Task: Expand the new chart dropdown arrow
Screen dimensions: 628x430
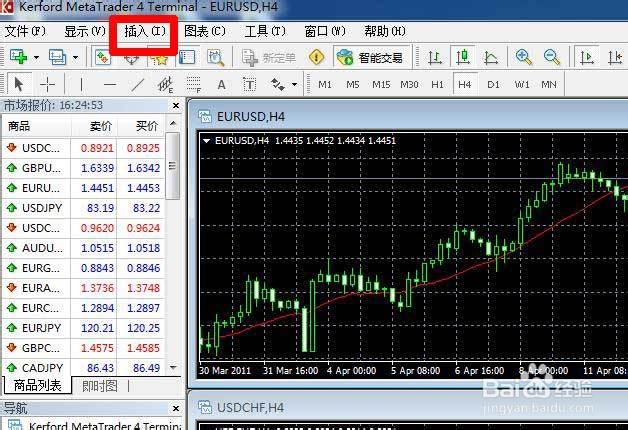Action: coord(36,58)
